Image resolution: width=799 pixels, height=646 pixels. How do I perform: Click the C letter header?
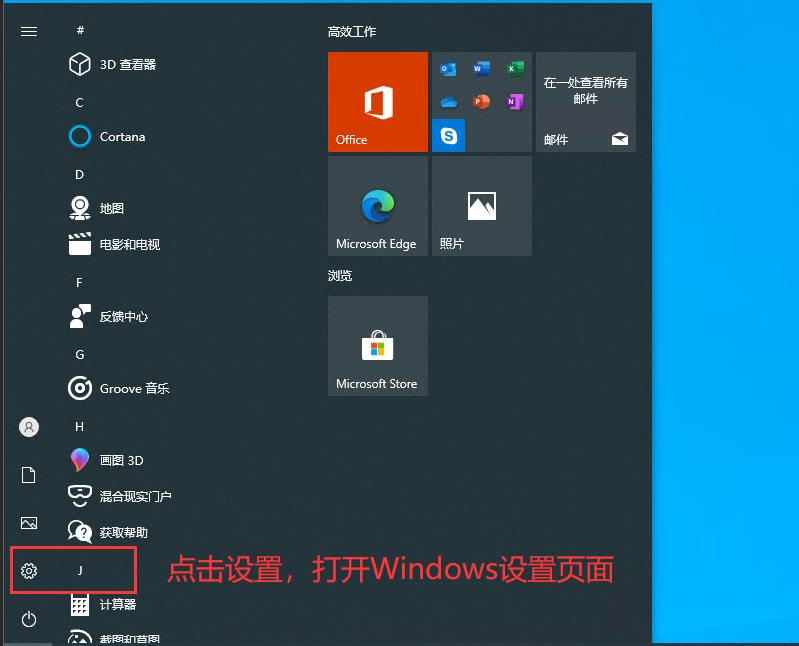[79, 102]
